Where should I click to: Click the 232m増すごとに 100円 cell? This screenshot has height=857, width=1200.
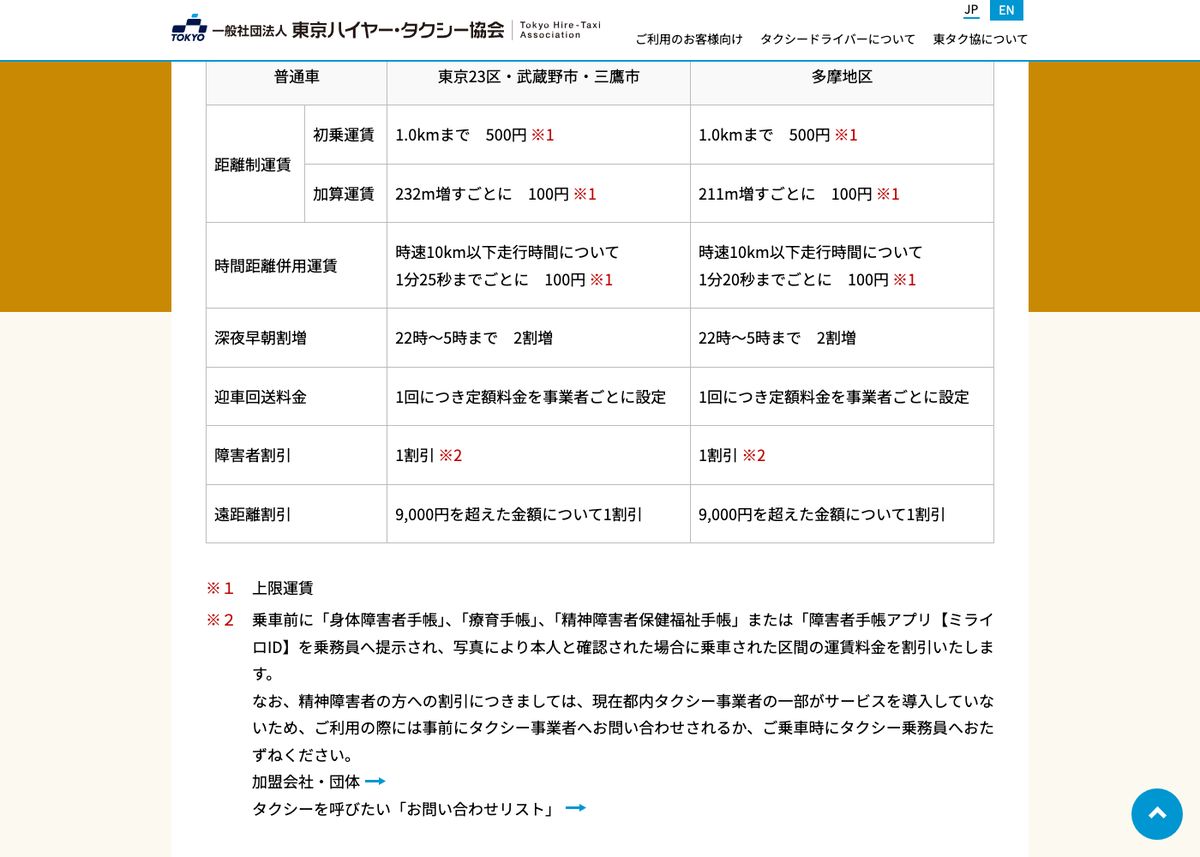click(x=539, y=193)
